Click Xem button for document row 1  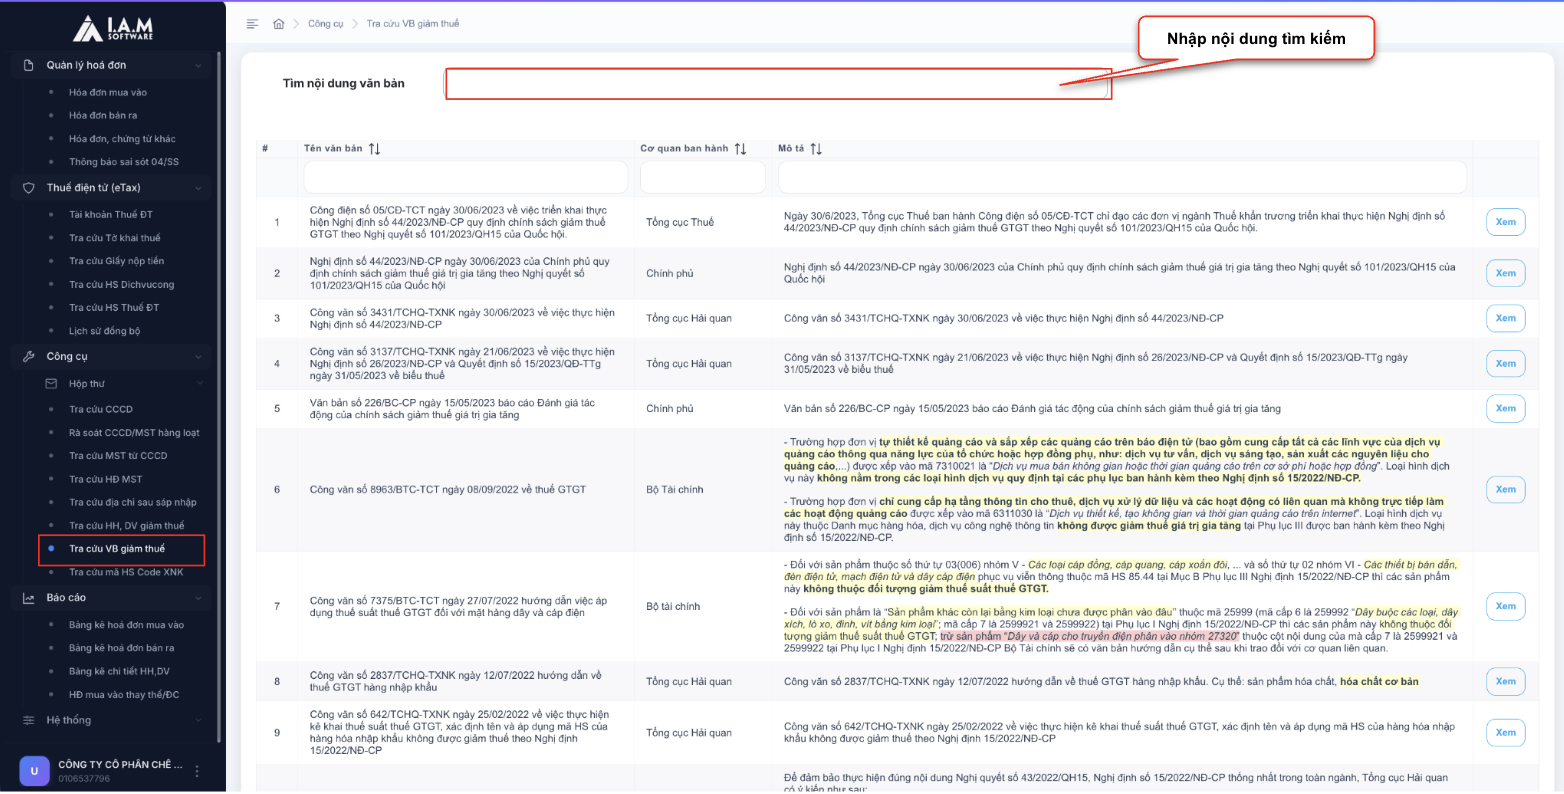point(1505,222)
